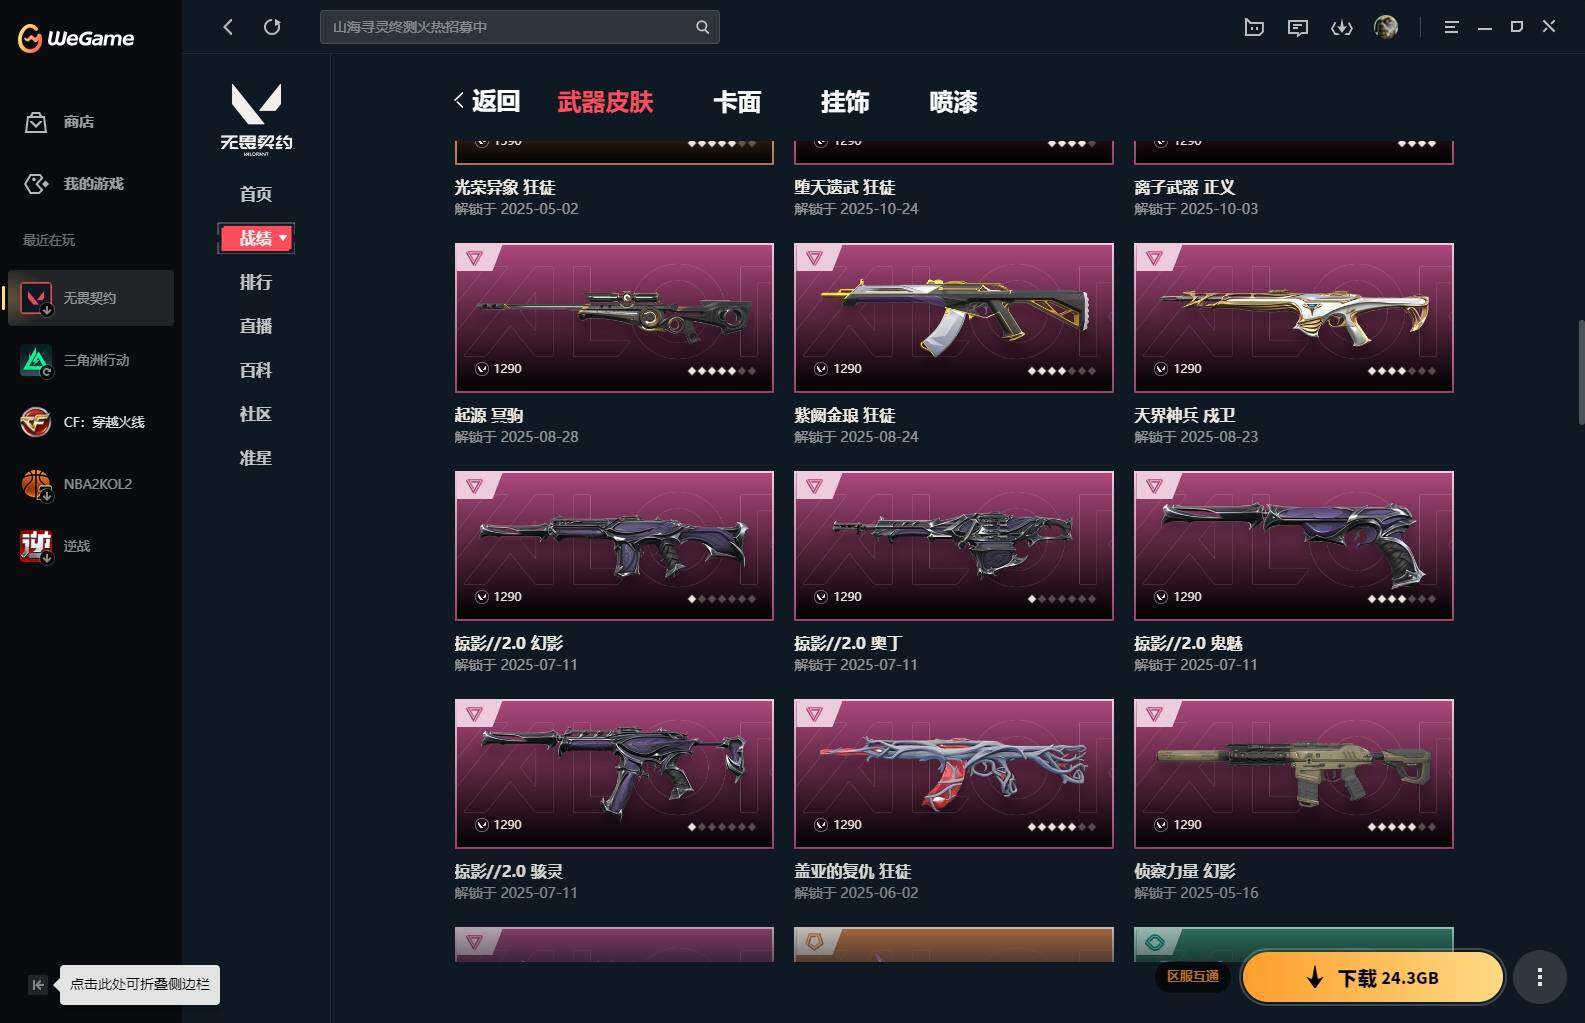Image resolution: width=1585 pixels, height=1023 pixels.
Task: Open the folder icon in header
Action: [x=1254, y=27]
